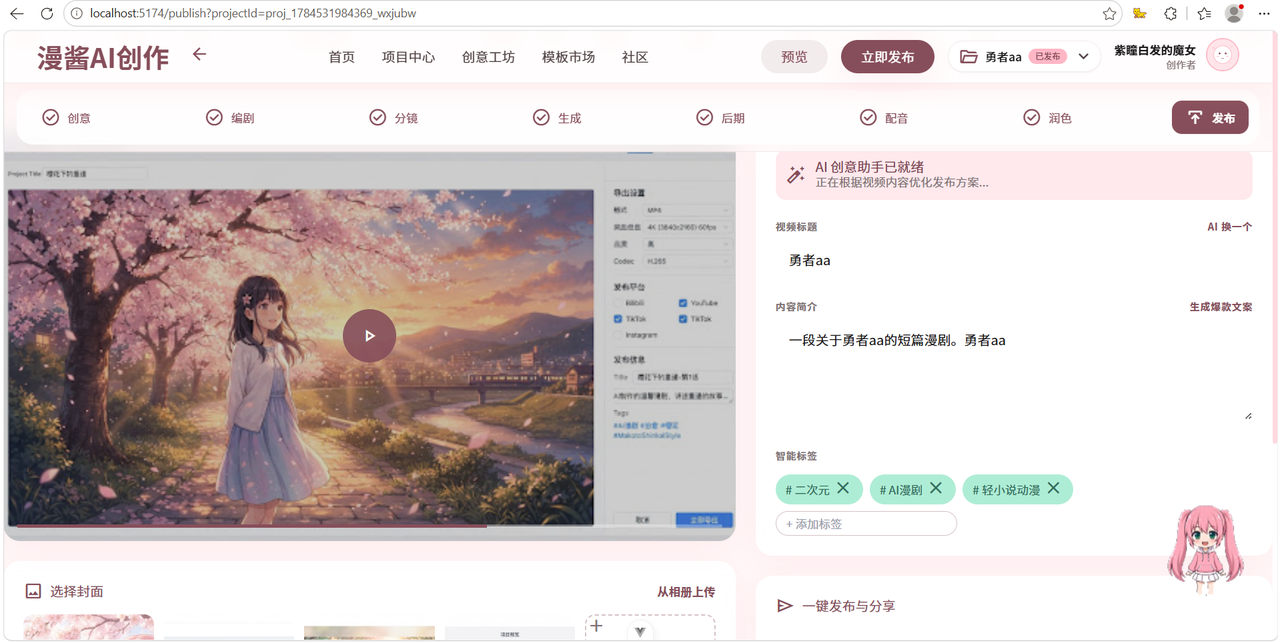Click the 一键发布与分享 heading

[x=848, y=606]
